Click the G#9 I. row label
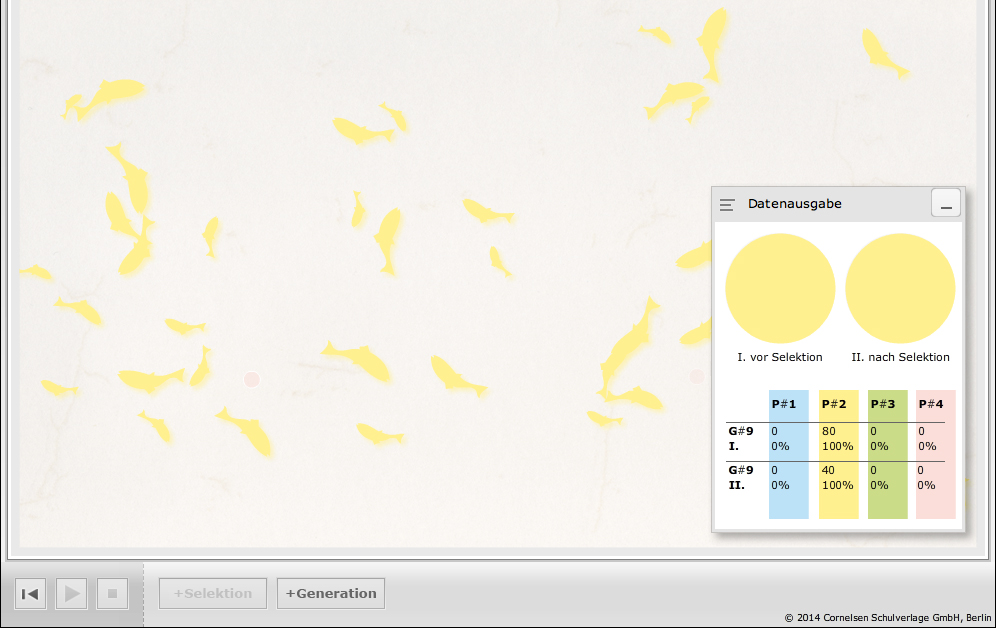 [x=741, y=438]
